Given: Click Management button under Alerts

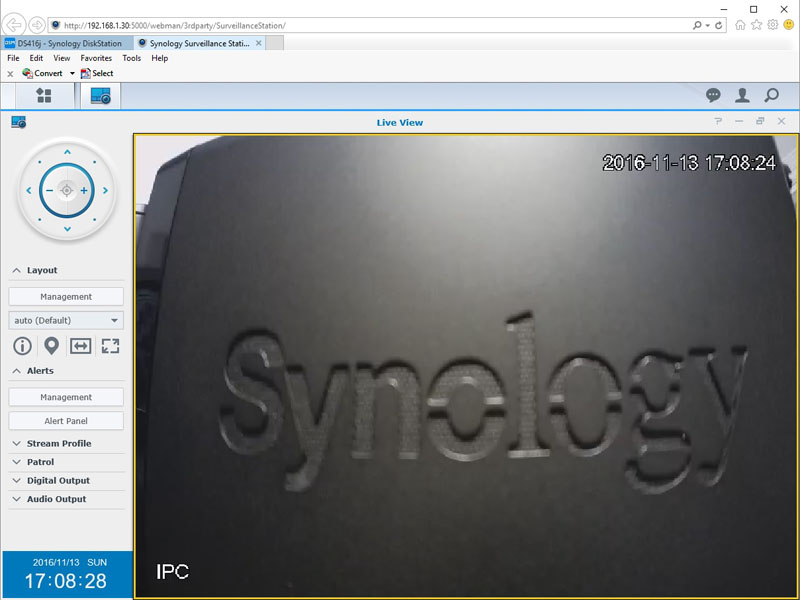Looking at the screenshot, I should click(66, 397).
